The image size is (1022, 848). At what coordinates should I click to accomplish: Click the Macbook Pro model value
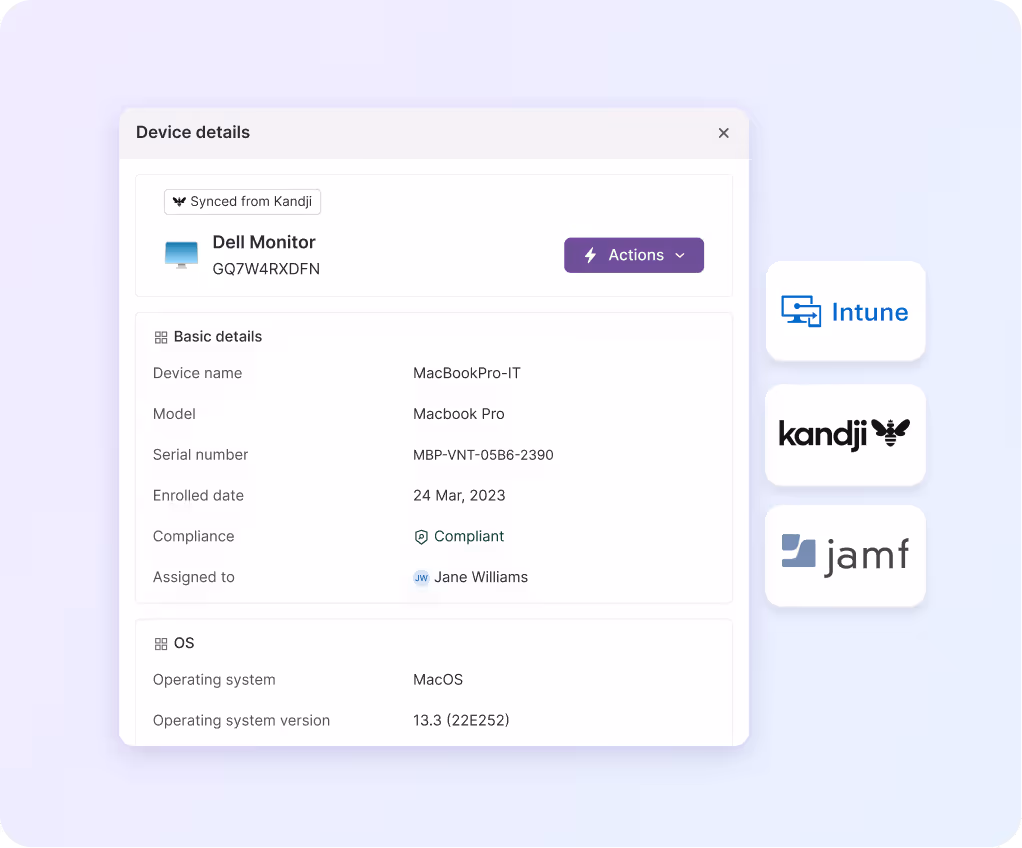click(459, 414)
